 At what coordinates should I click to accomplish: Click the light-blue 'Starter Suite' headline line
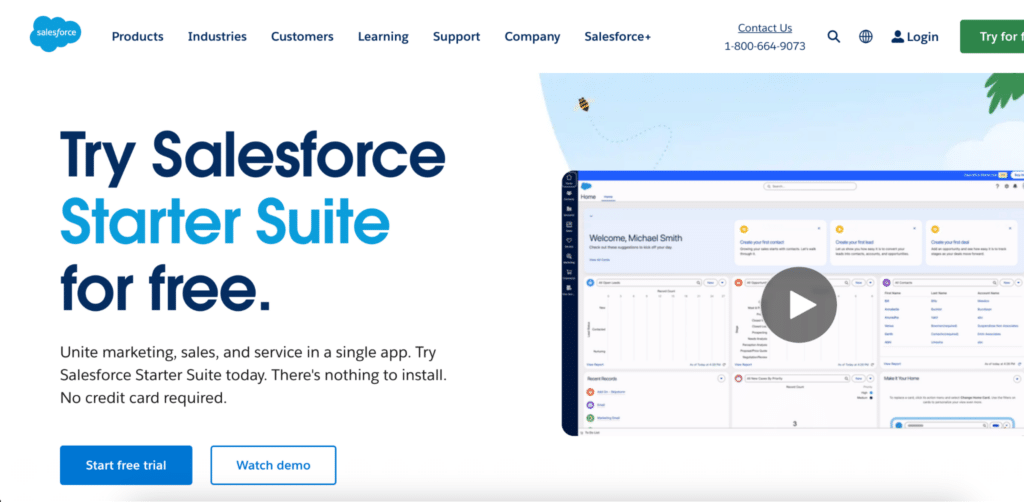point(225,223)
